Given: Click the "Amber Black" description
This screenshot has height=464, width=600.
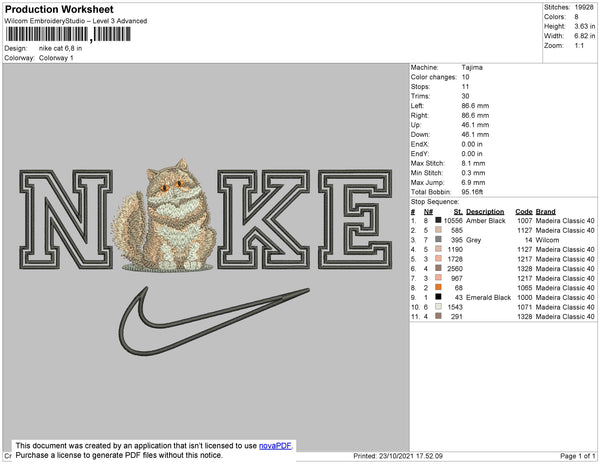Looking at the screenshot, I should [x=486, y=221].
